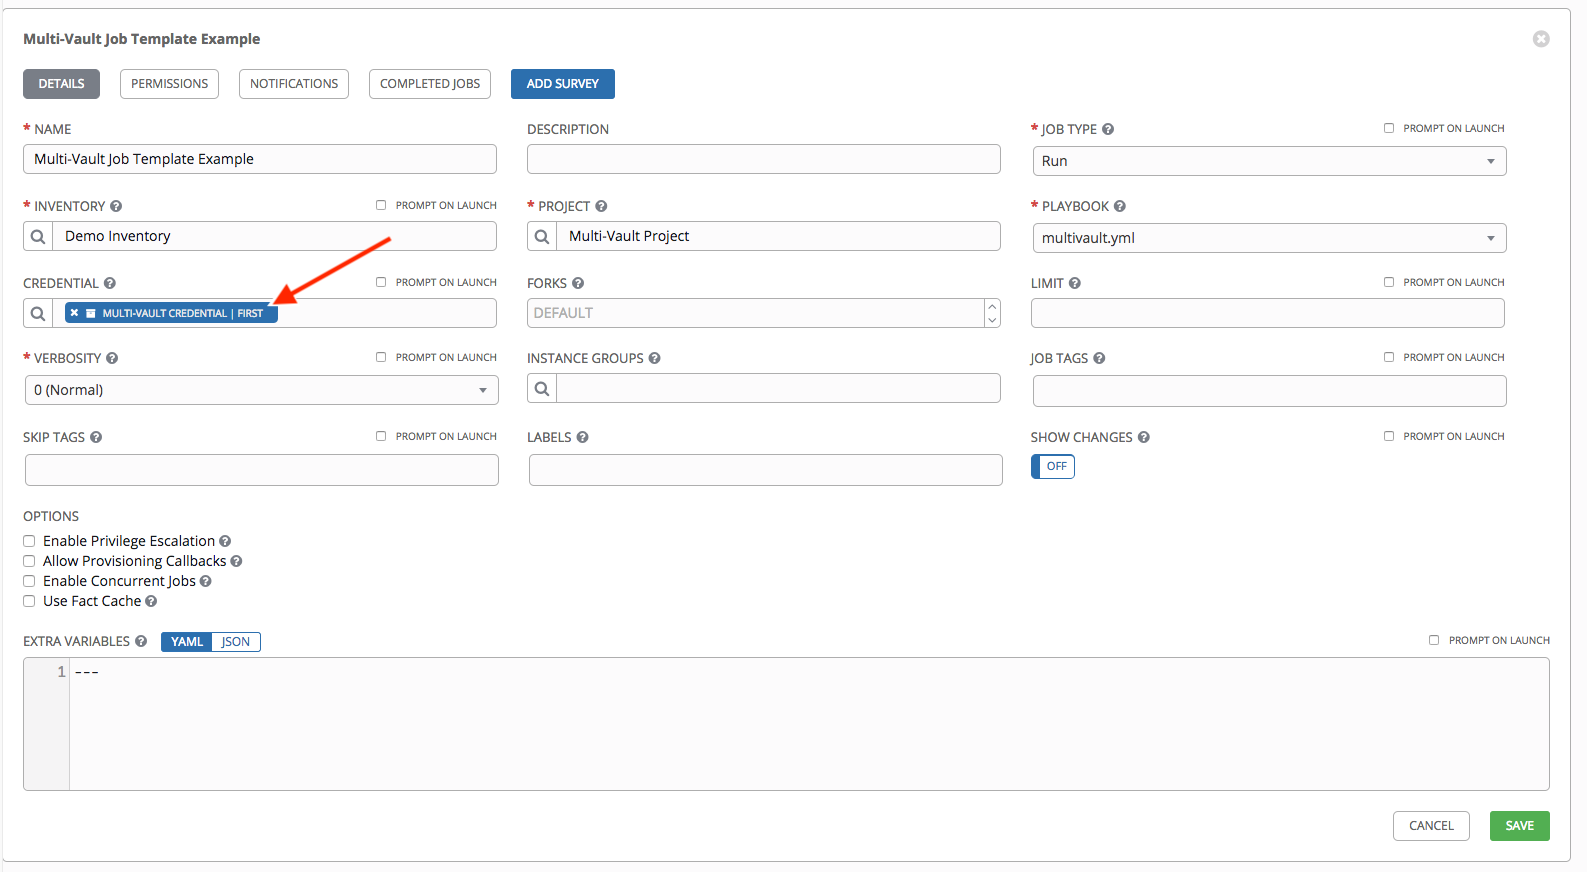Open the Project lookup search icon
The image size is (1587, 872).
coord(542,236)
